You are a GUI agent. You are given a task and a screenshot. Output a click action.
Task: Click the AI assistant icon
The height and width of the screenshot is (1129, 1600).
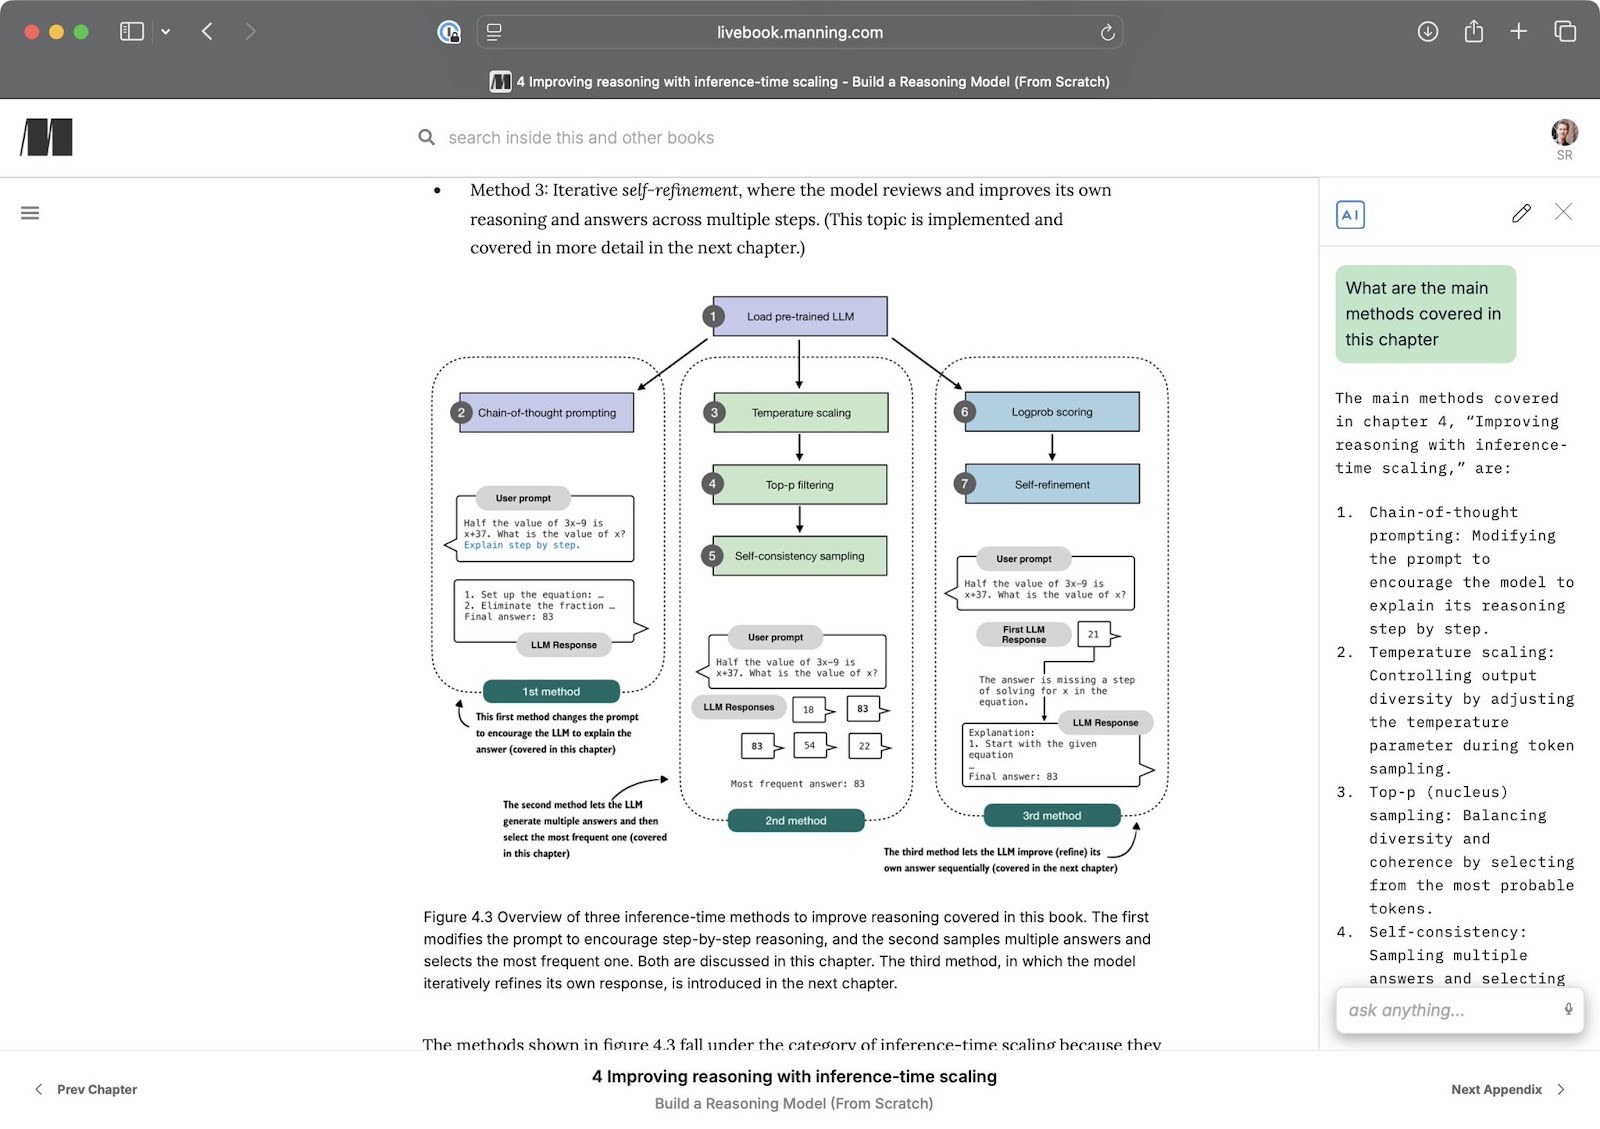tap(1350, 215)
